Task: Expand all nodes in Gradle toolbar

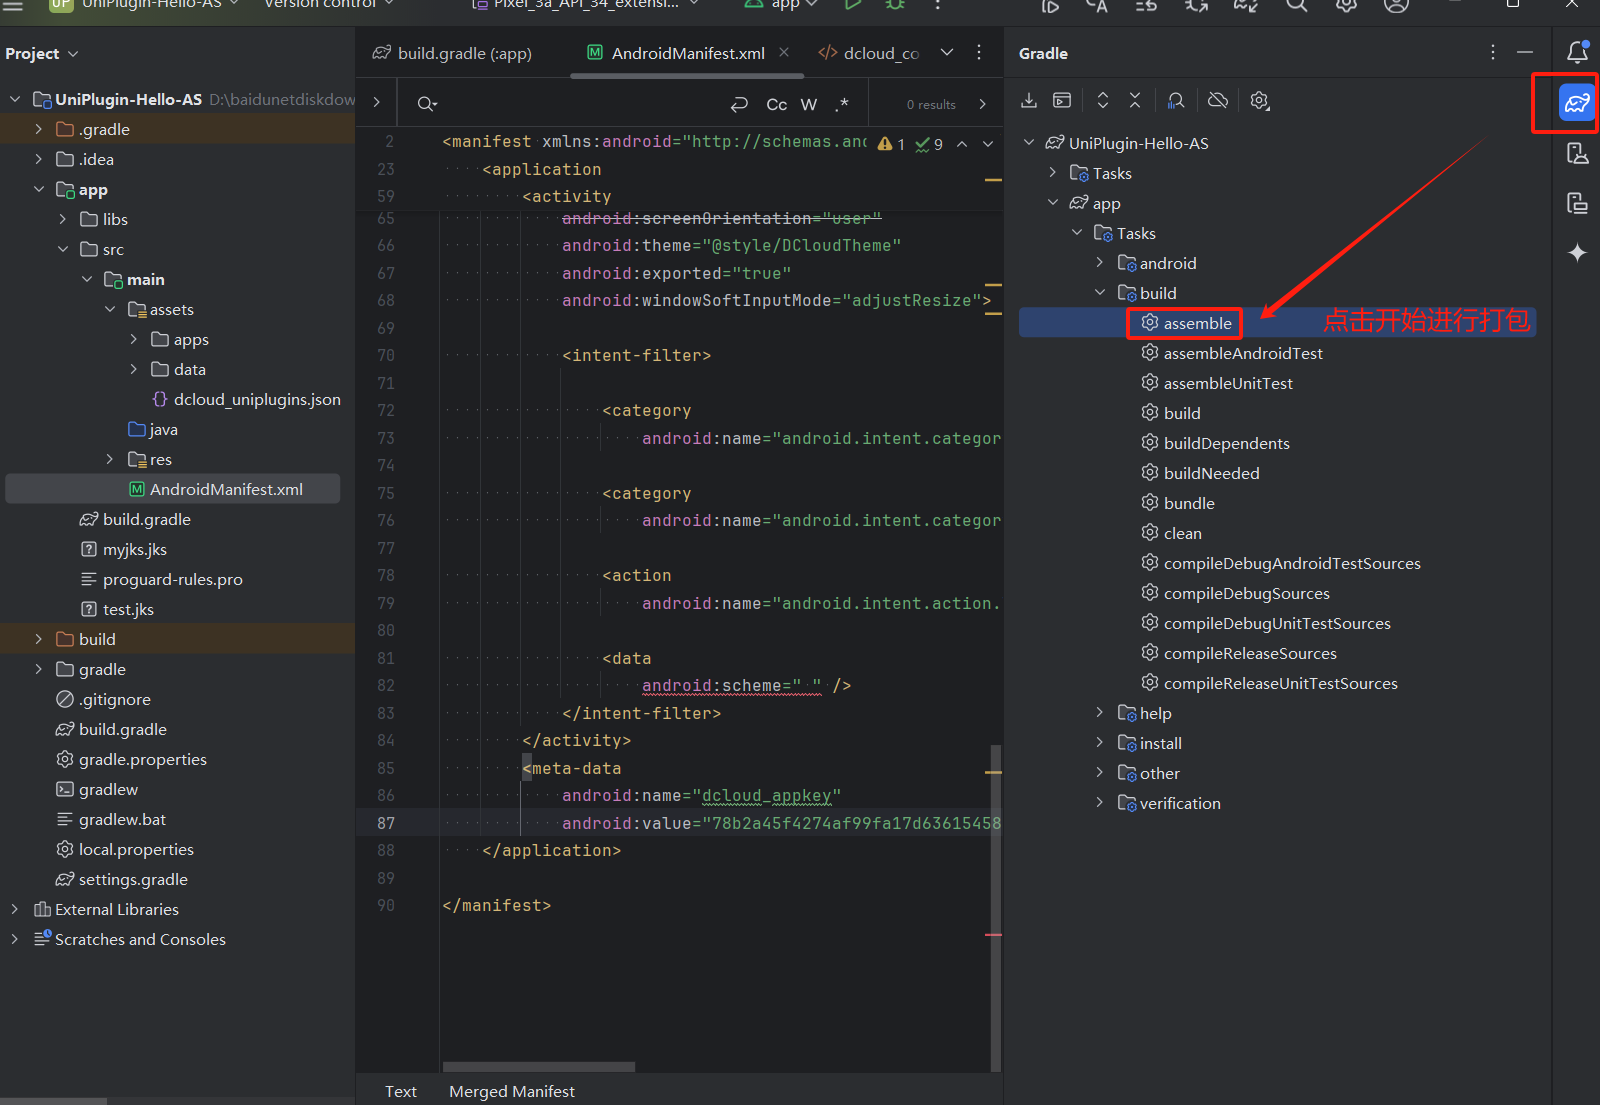Action: [x=1103, y=100]
